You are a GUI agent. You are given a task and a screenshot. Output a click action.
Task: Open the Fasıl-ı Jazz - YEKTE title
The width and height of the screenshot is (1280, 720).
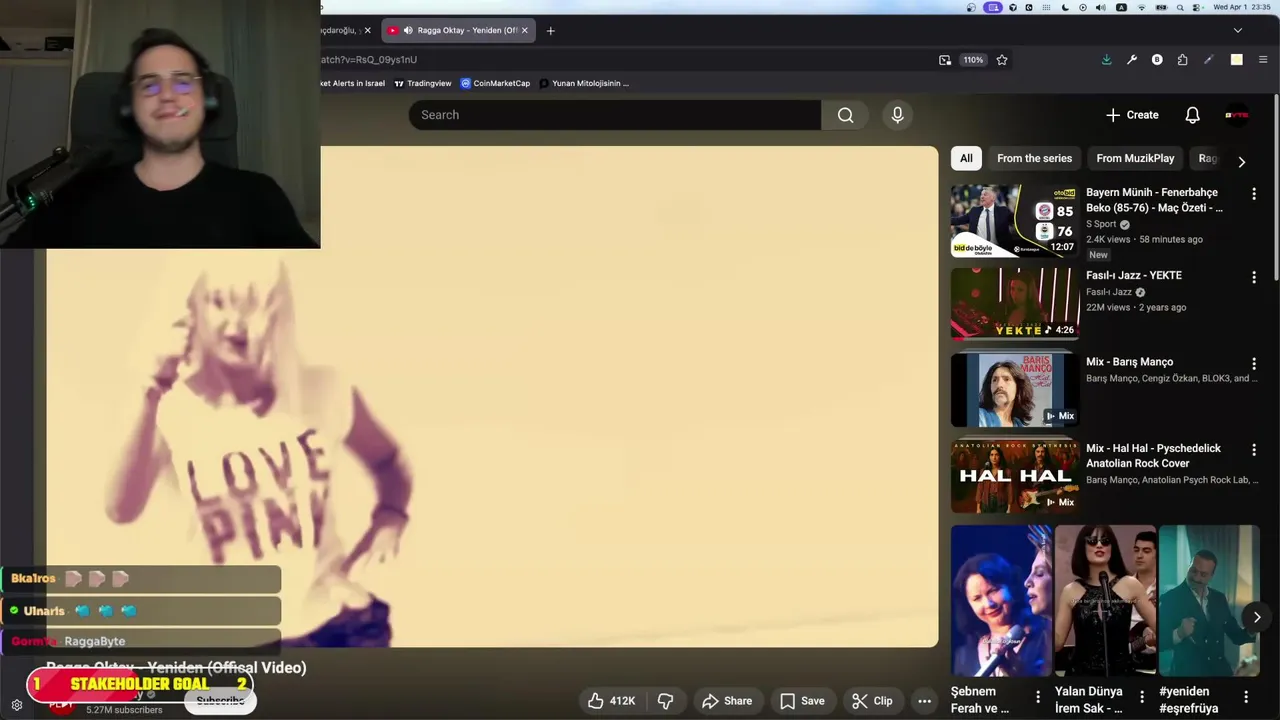point(1133,275)
